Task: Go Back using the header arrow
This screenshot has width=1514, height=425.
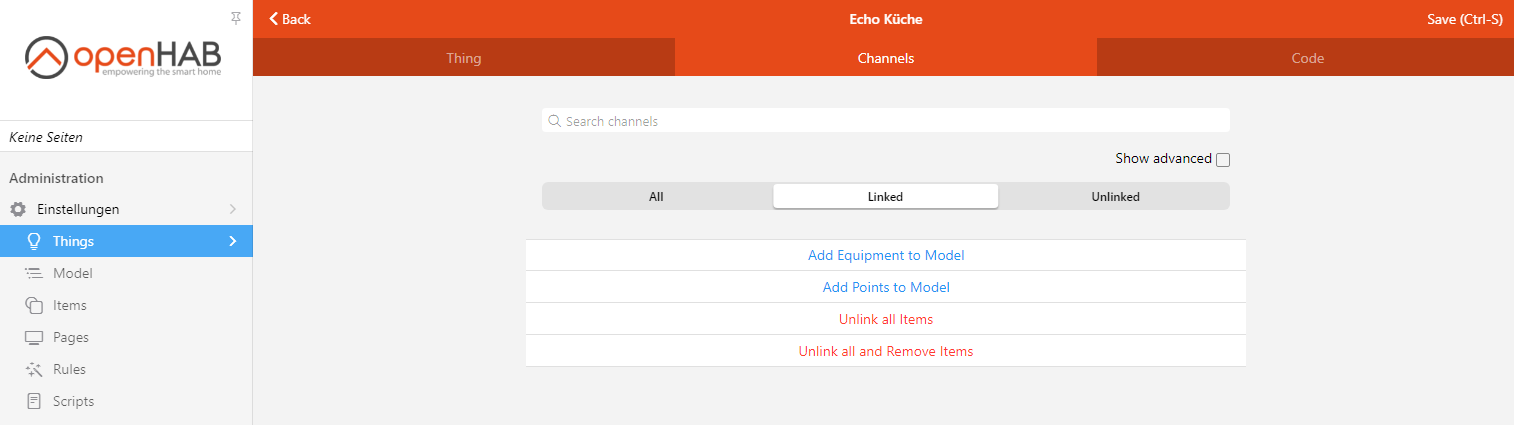Action: (290, 19)
